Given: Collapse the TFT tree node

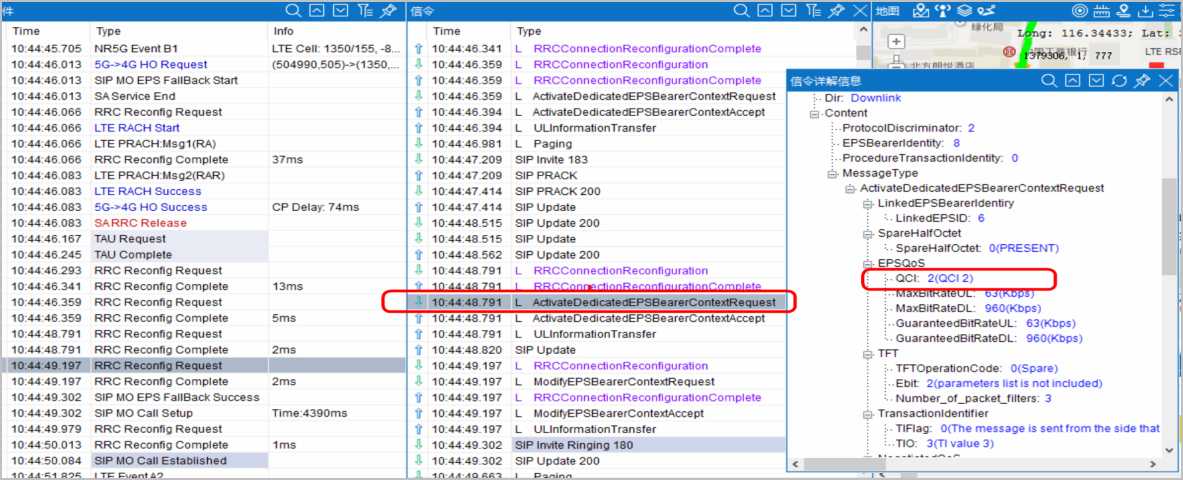Looking at the screenshot, I should 868,354.
